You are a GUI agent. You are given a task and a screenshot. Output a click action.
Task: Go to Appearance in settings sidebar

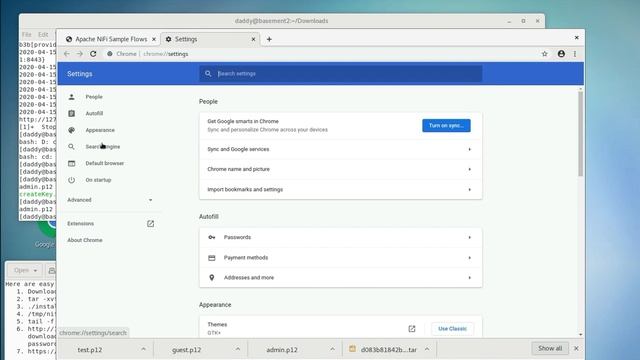click(100, 130)
